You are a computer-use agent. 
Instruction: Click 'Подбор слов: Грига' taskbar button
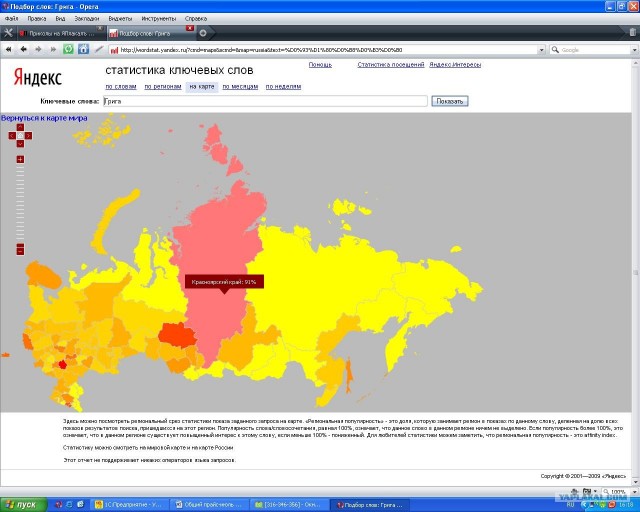[369, 505]
